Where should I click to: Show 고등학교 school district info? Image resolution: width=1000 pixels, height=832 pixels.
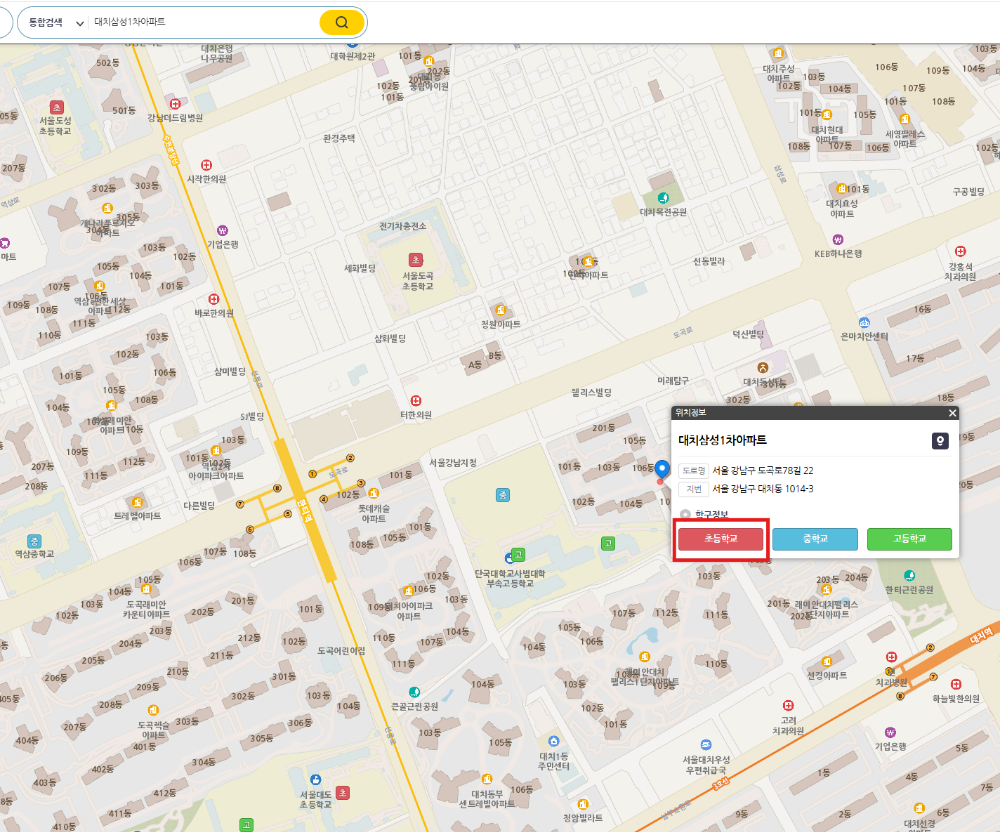tap(909, 539)
